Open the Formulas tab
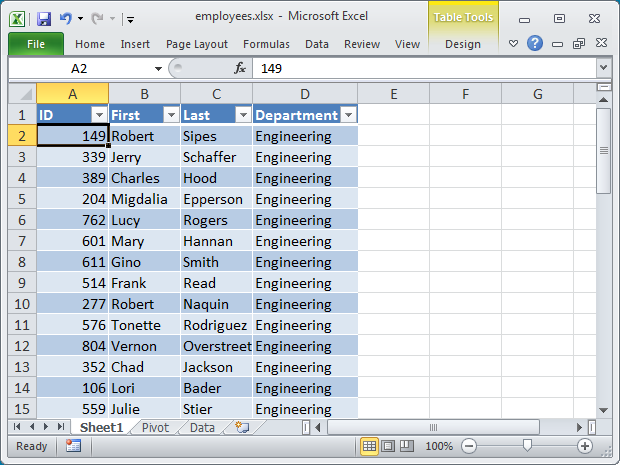Screen dimensions: 620x465 (x=266, y=44)
